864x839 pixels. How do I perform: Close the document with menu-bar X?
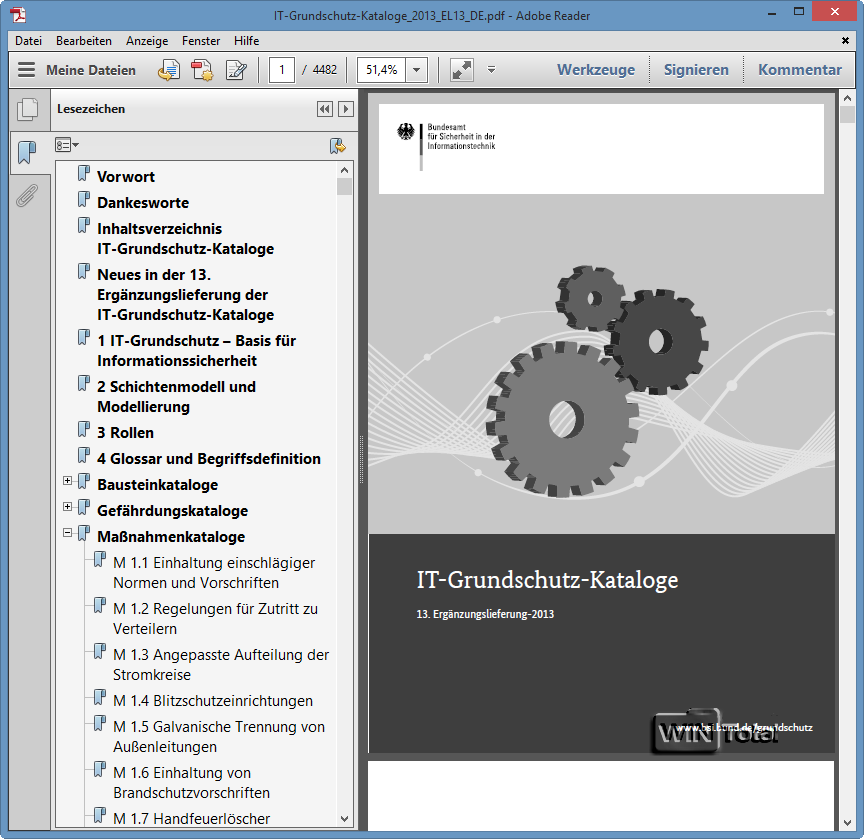pyautogui.click(x=845, y=41)
